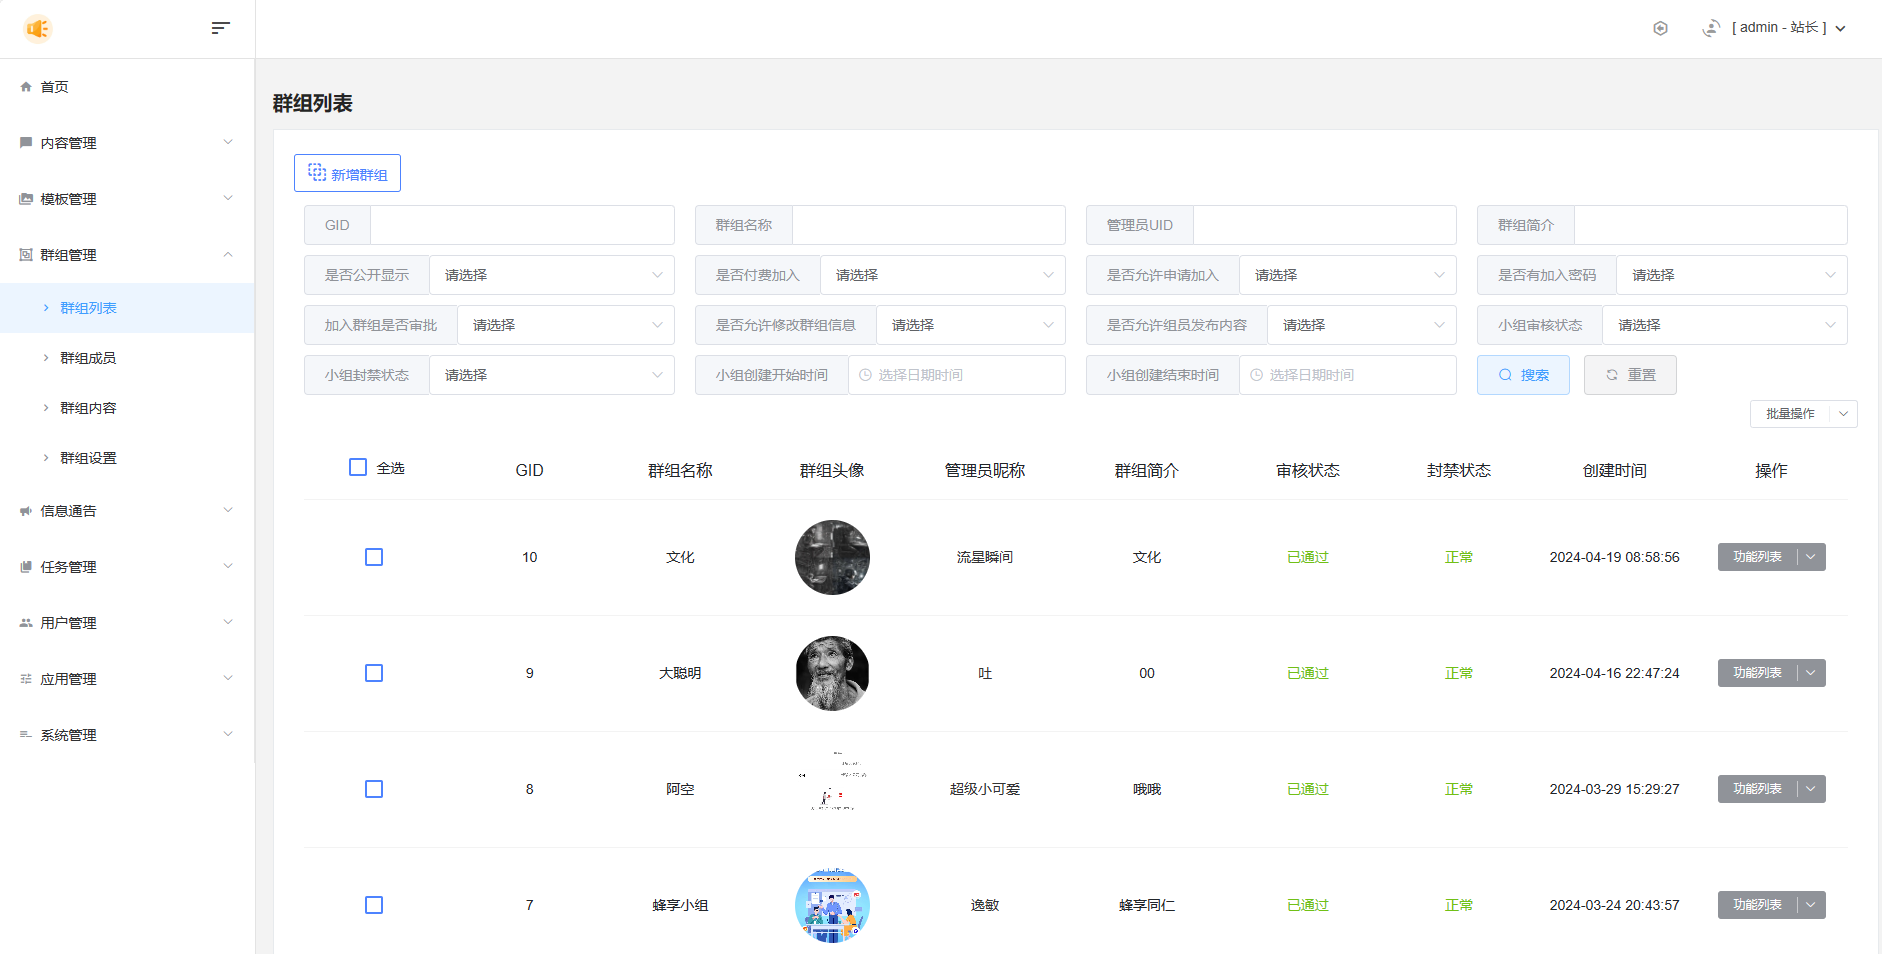
Task: Collapse the sidebar with the menu fold icon
Action: pos(221,28)
